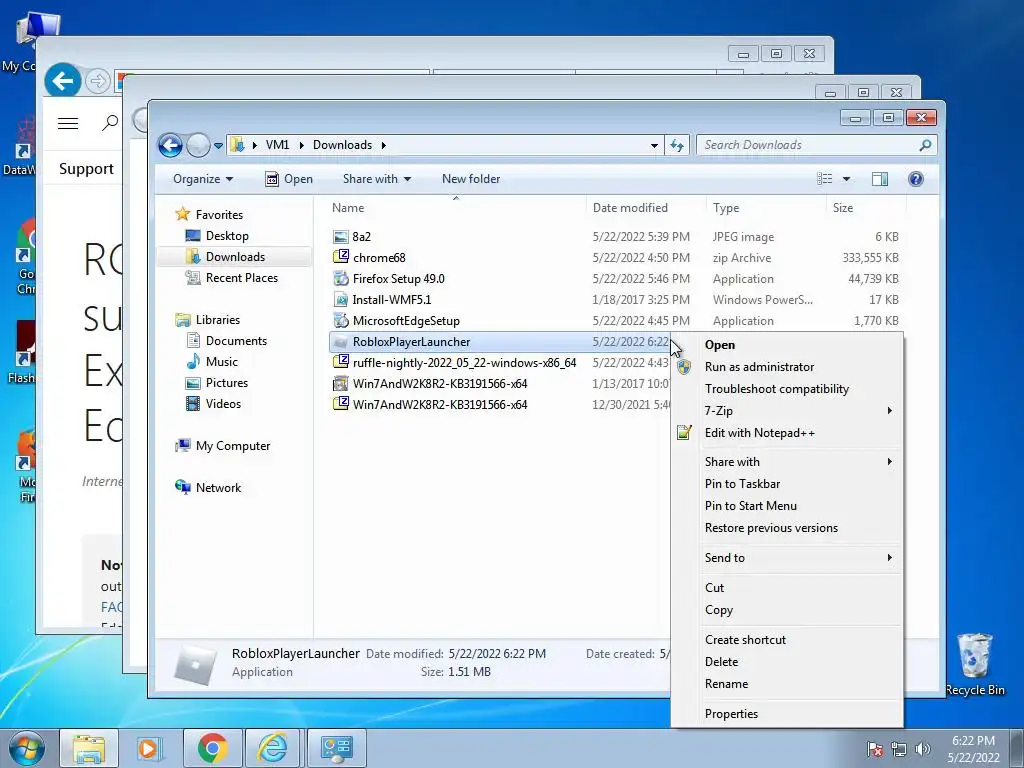Screen dimensions: 1024x768
Task: Click the volume speaker tray icon
Action: point(923,749)
